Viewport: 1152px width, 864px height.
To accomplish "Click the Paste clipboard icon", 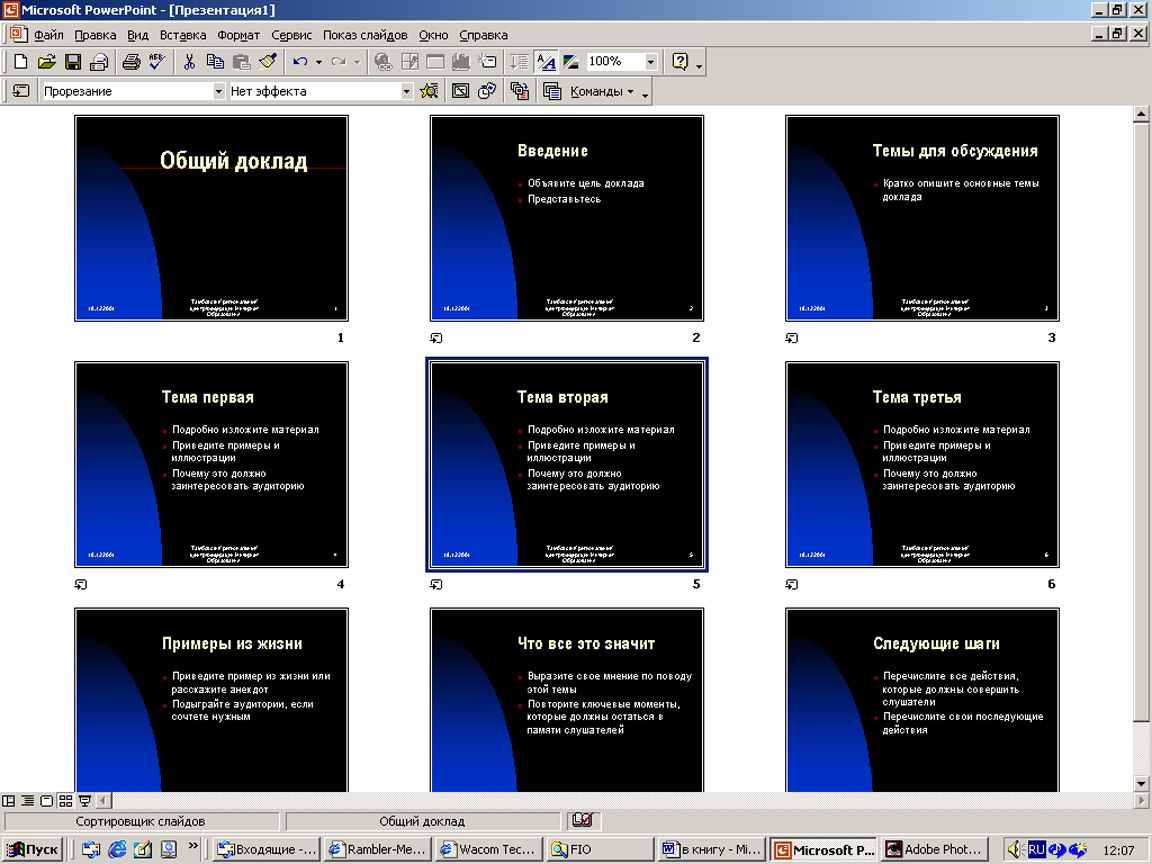I will [x=241, y=62].
